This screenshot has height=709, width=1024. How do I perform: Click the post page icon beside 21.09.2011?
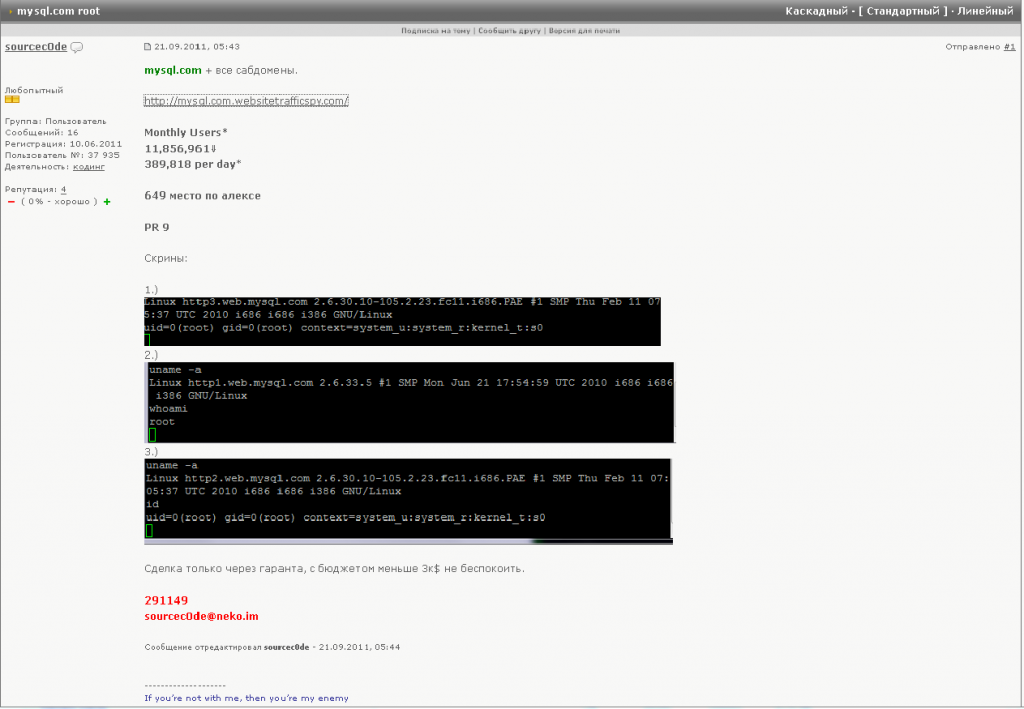pyautogui.click(x=146, y=46)
